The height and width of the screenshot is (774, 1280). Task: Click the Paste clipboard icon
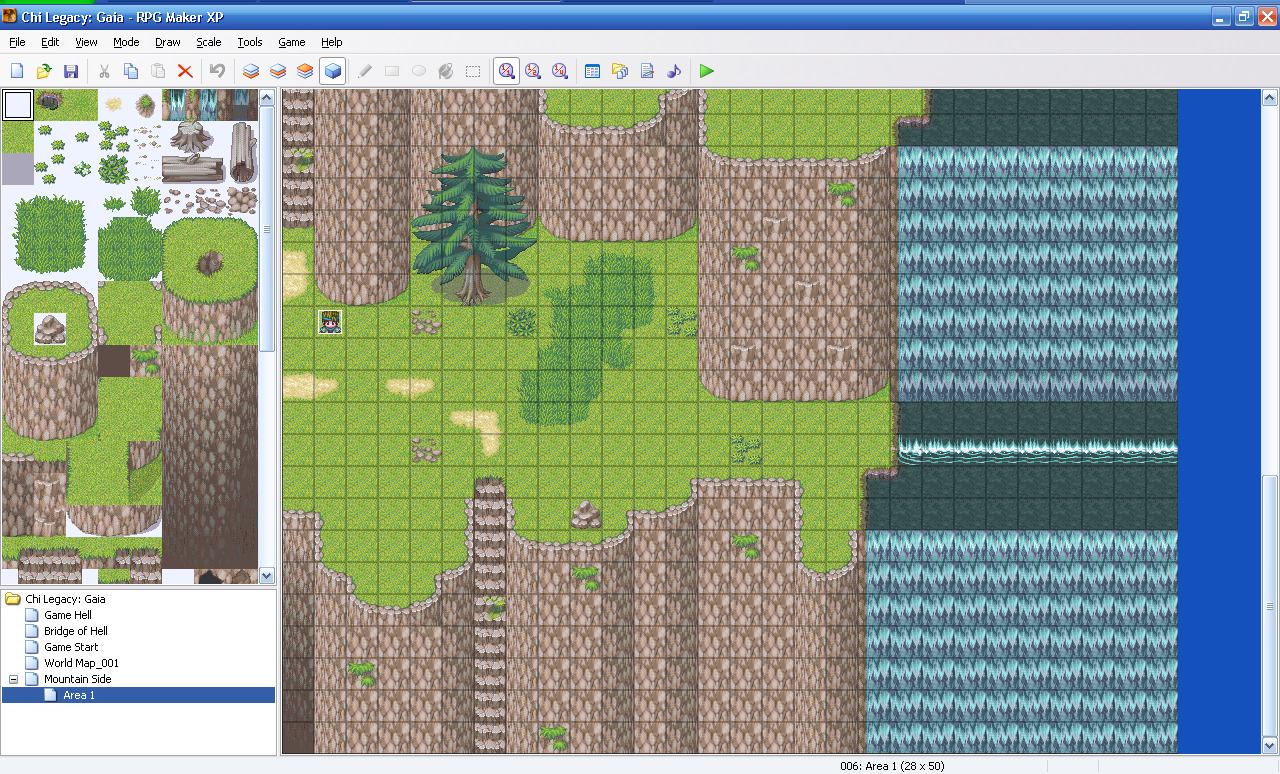pos(158,71)
